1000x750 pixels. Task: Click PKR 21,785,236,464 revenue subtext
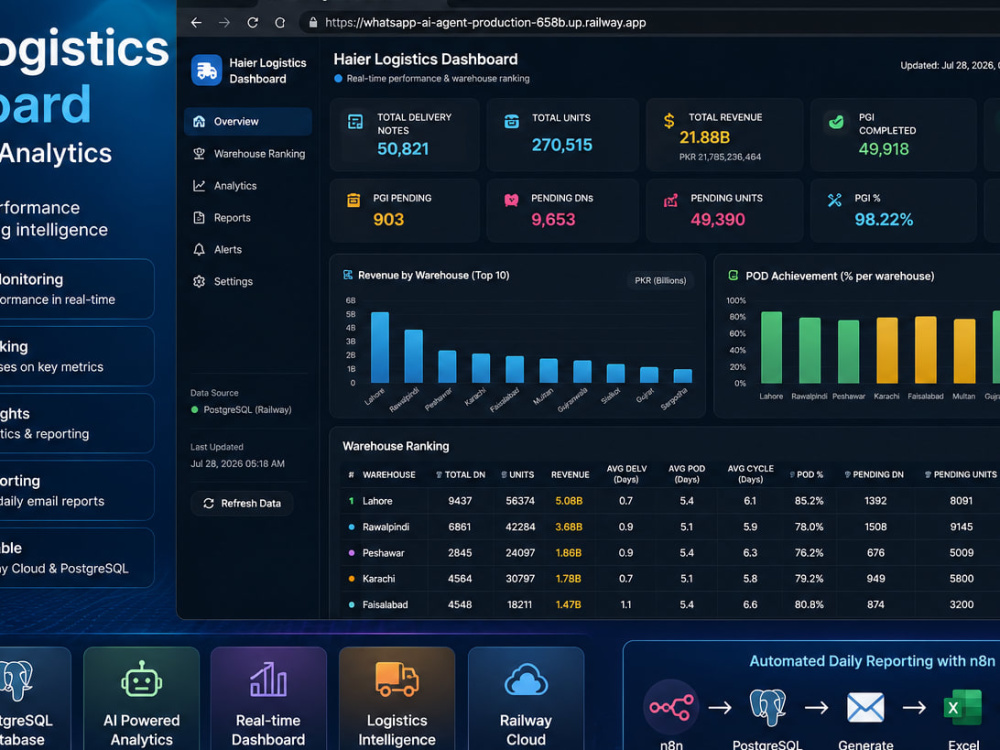click(720, 157)
